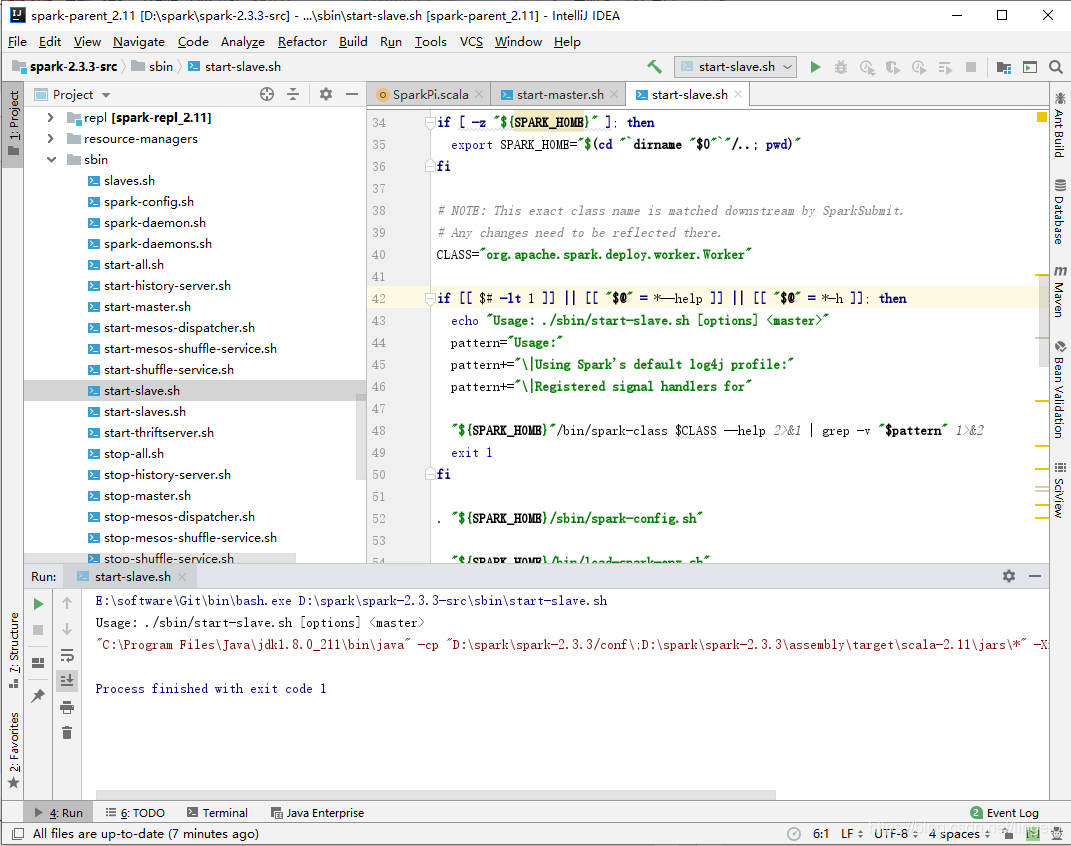Open run configuration dropdown start-slave.sh
This screenshot has height=846, width=1071.
[x=736, y=66]
